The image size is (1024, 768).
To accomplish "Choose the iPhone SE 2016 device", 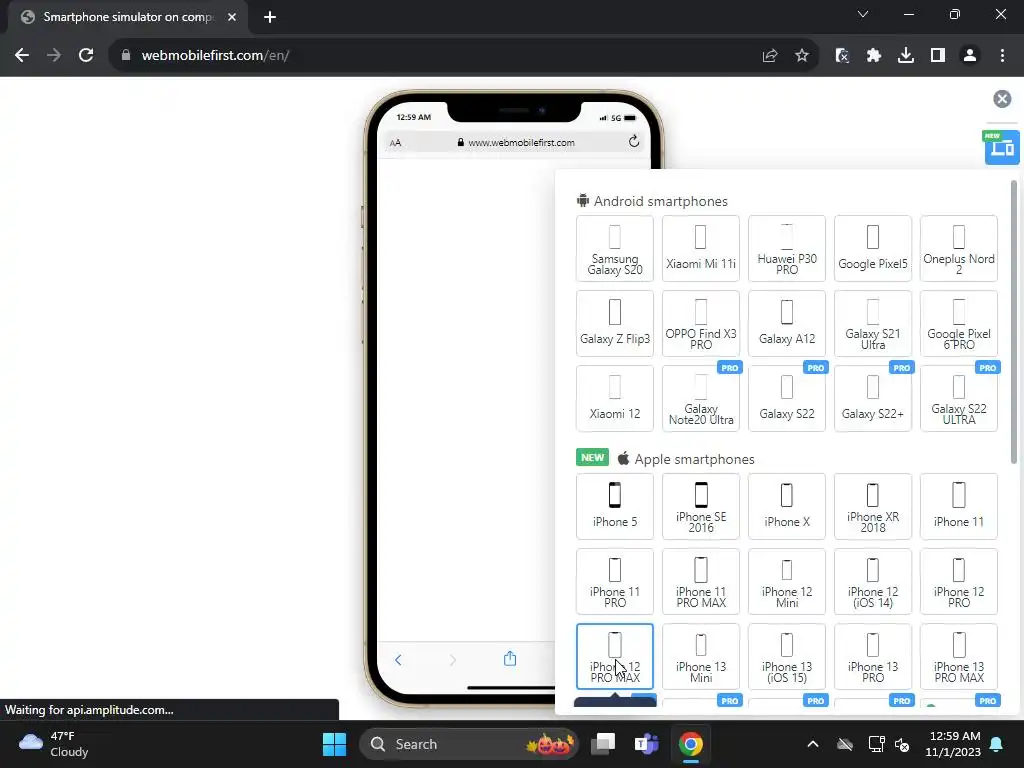I will tap(701, 507).
